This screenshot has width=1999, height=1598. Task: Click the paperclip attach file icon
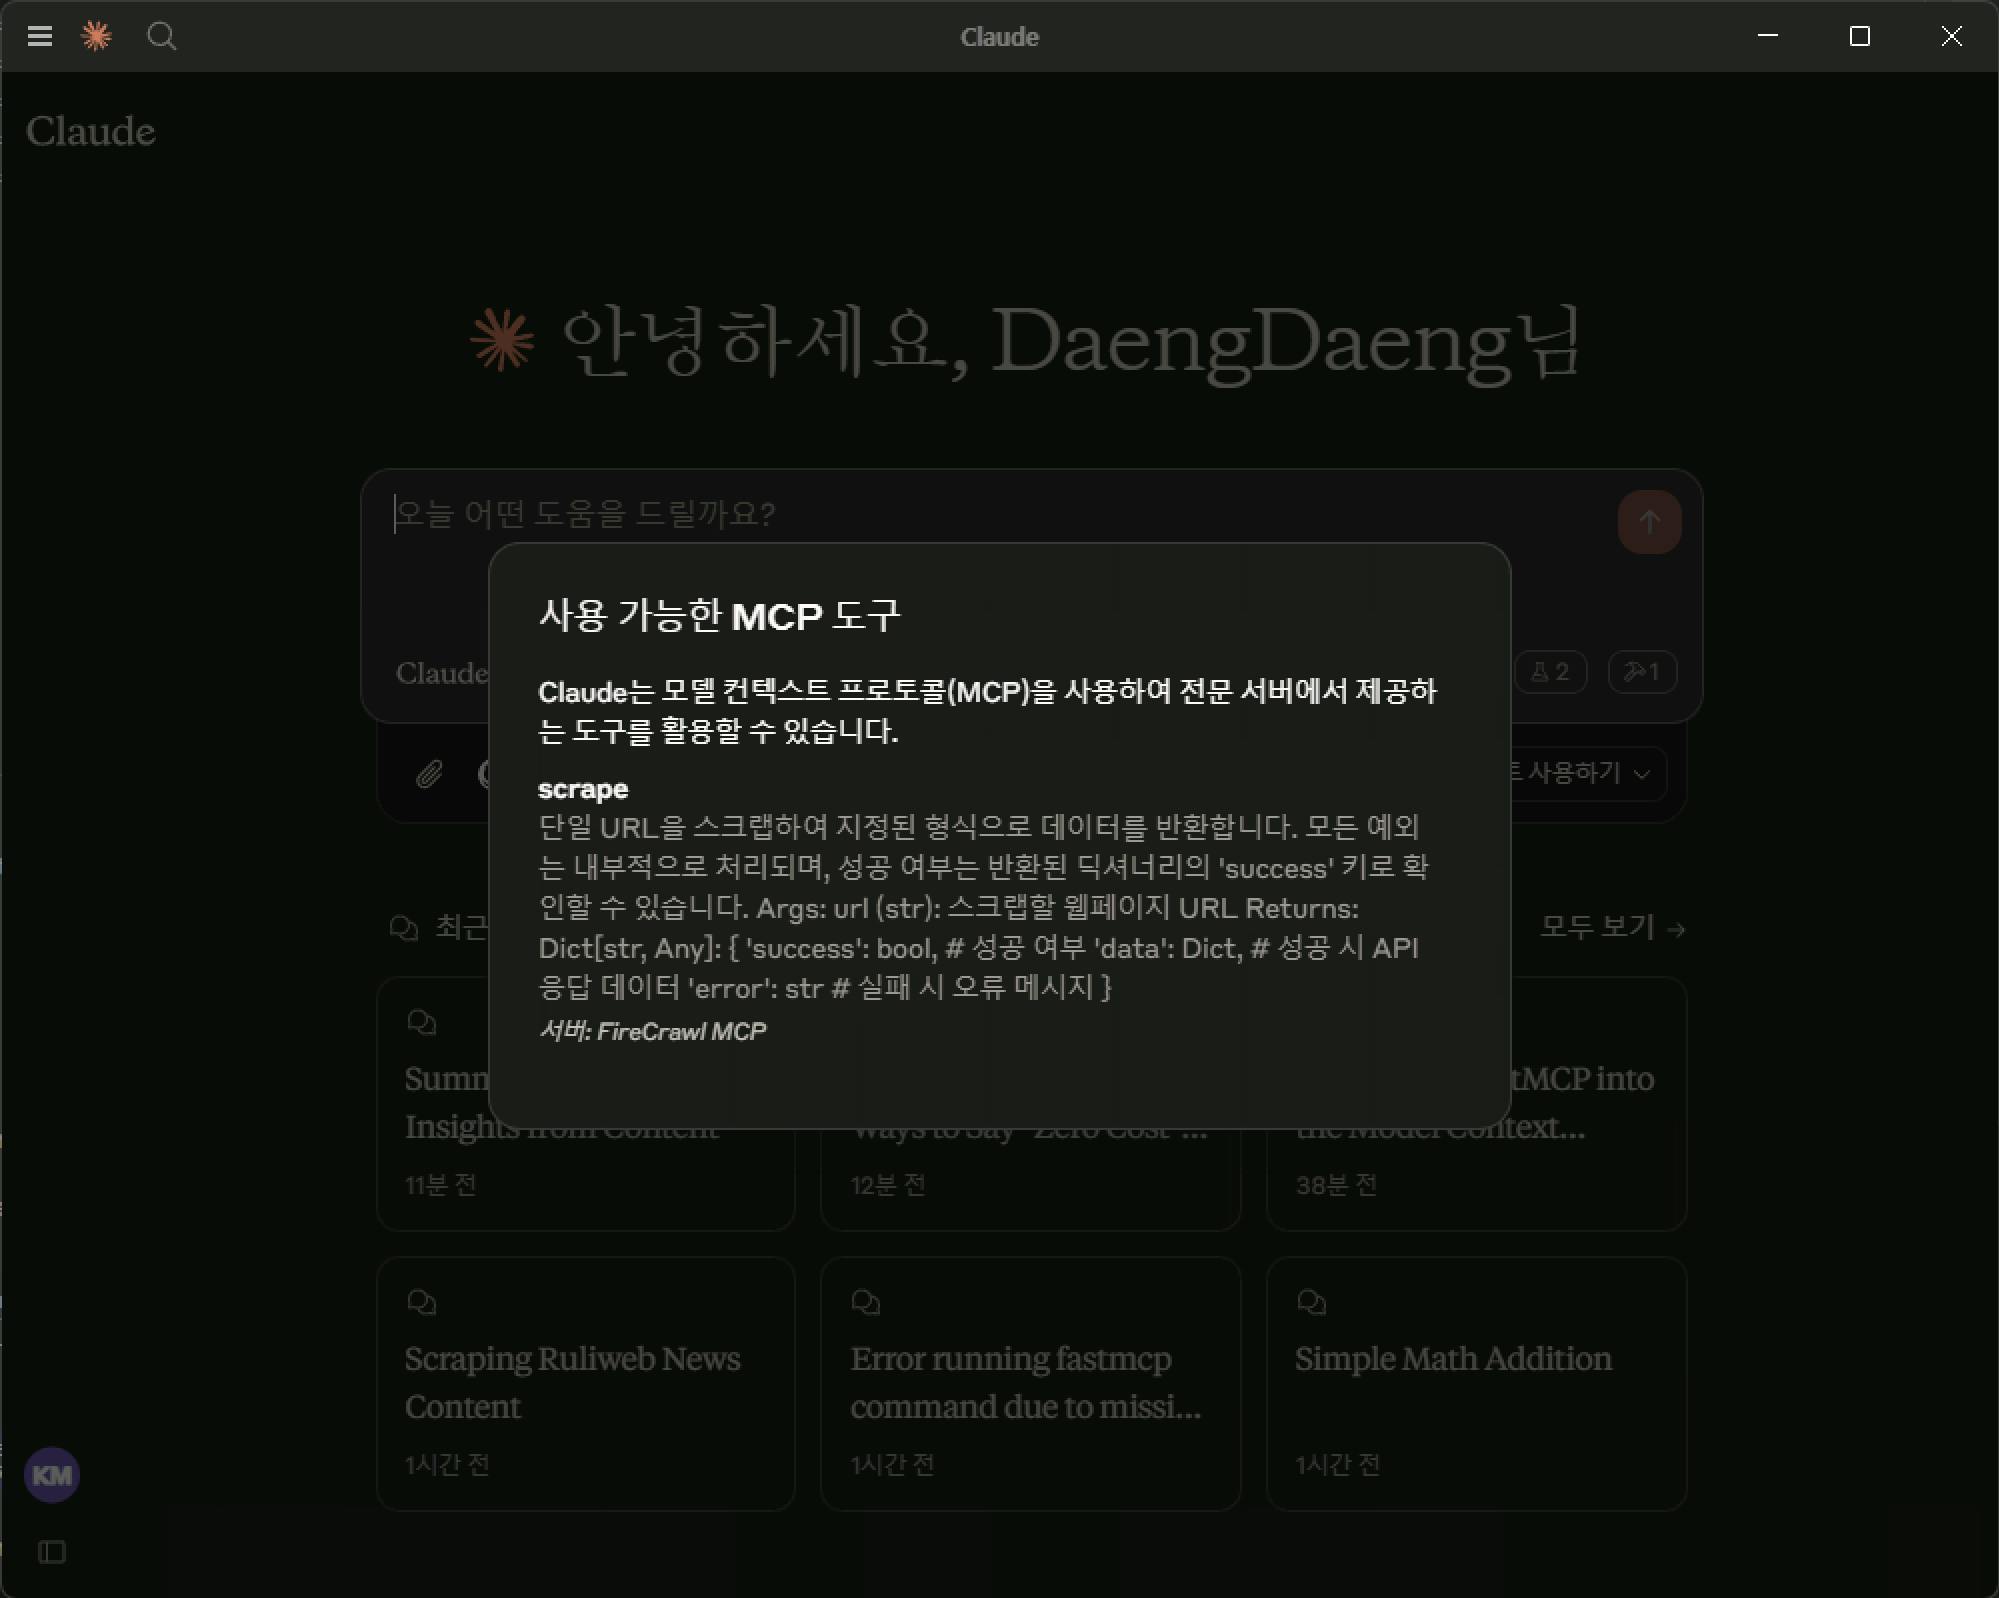click(x=429, y=773)
